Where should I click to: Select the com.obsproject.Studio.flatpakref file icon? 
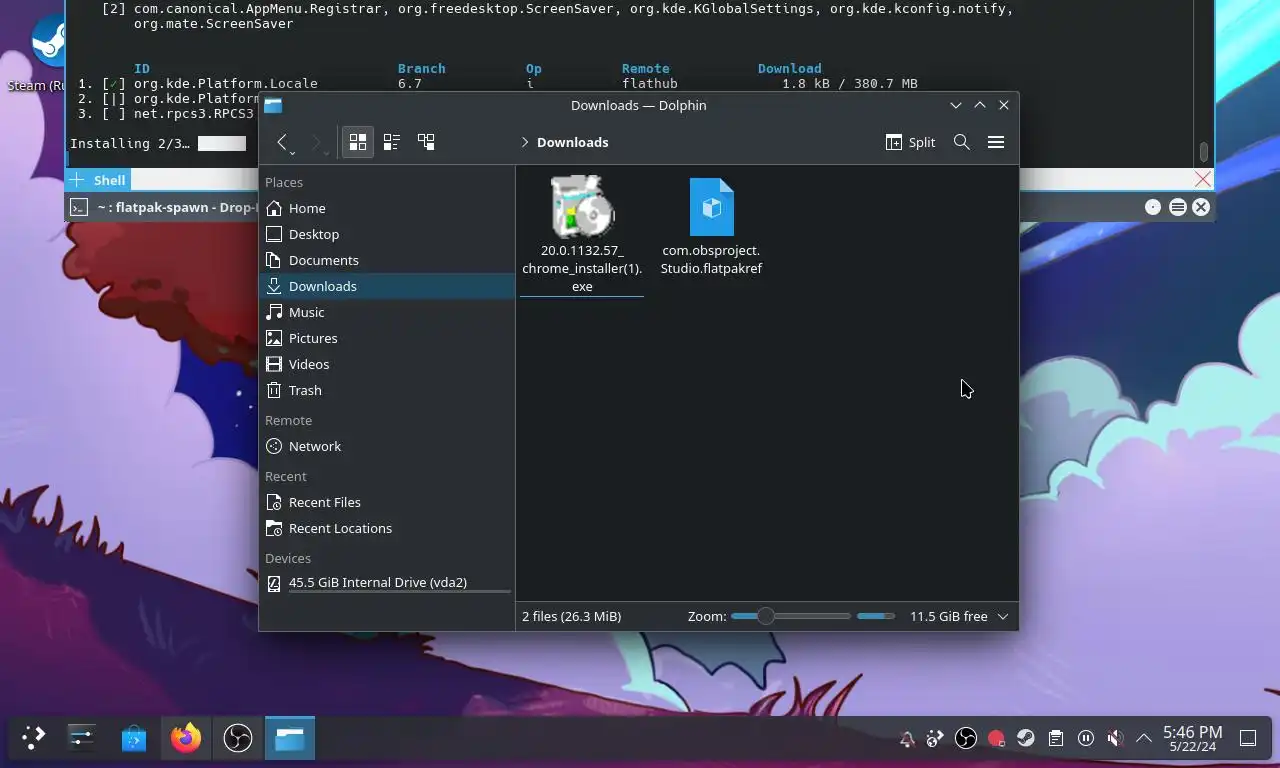tap(712, 207)
